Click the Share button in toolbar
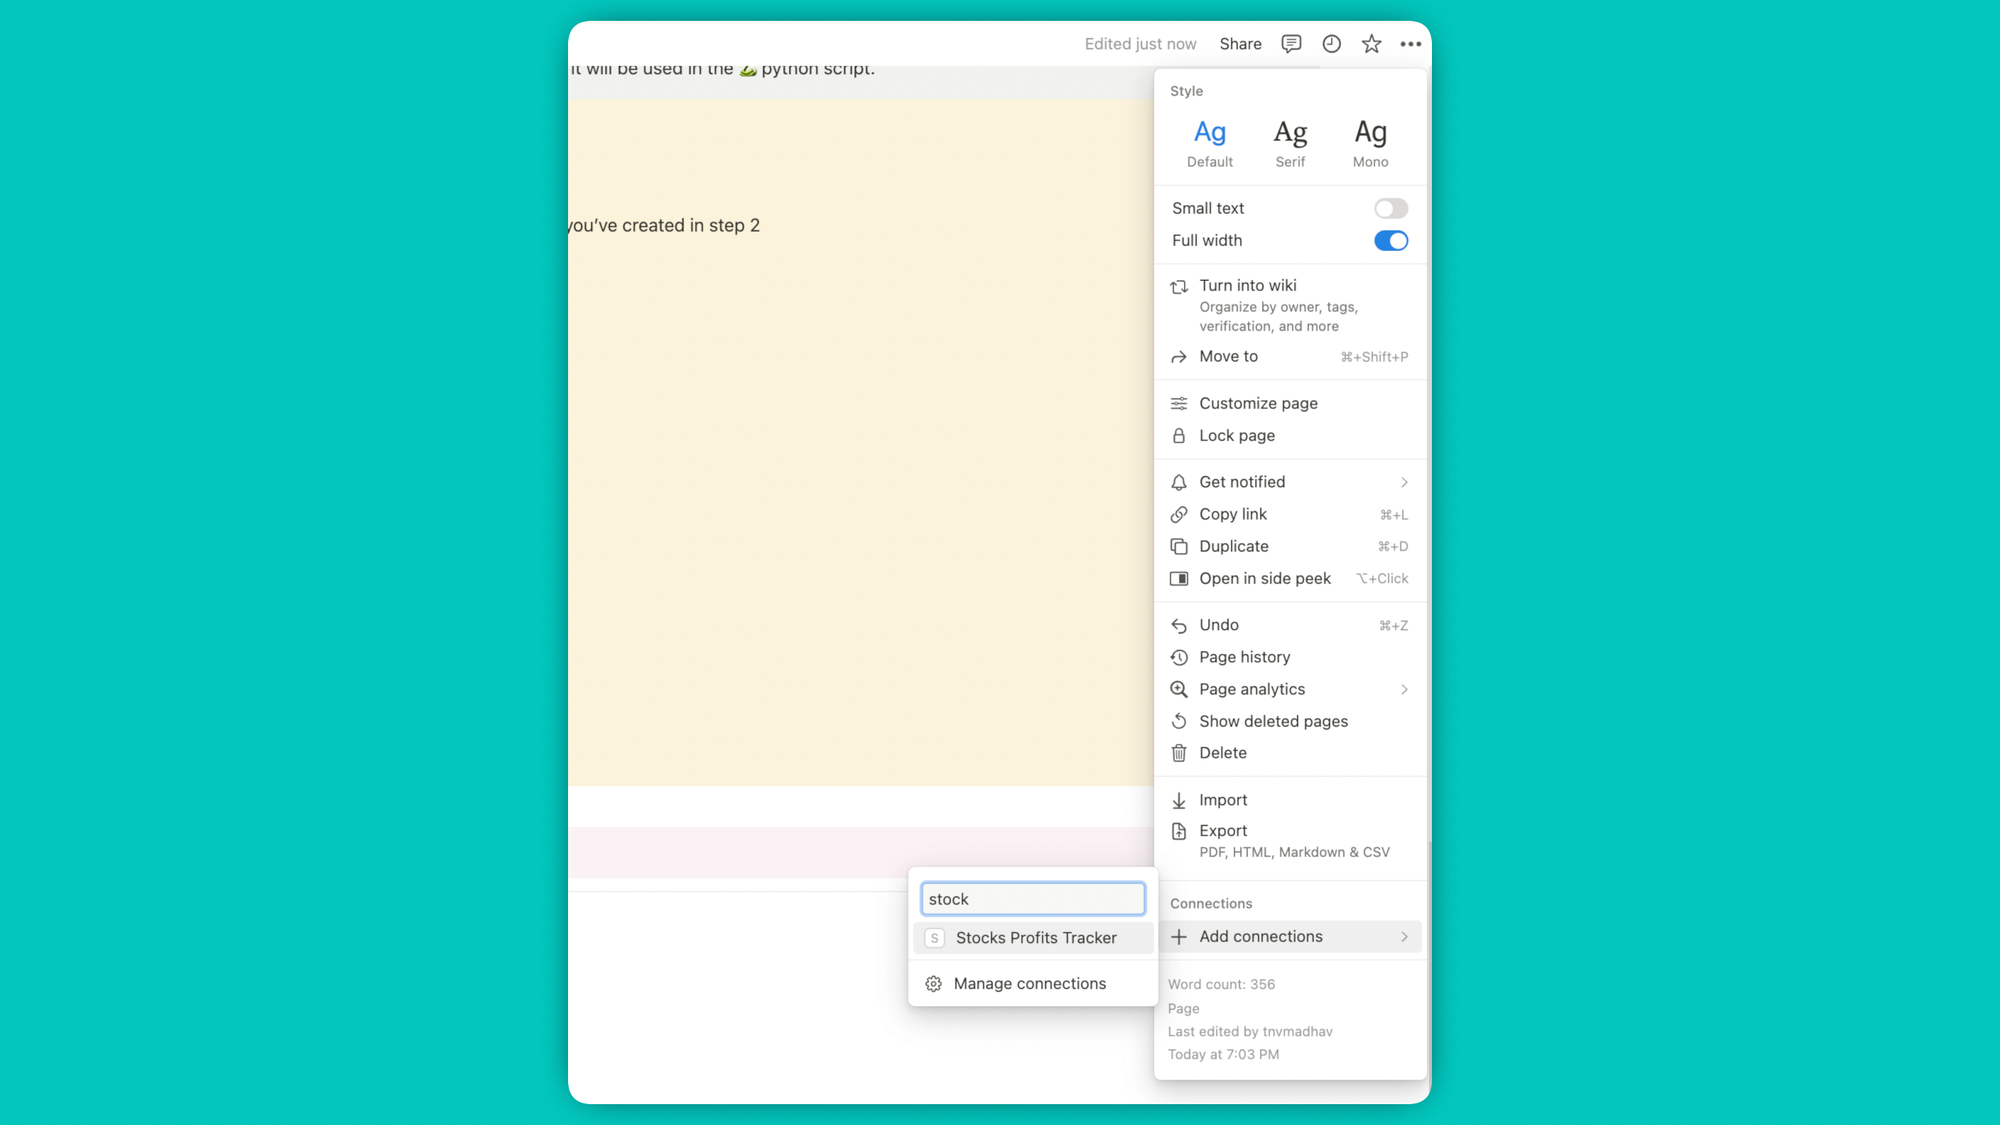Viewport: 2000px width, 1125px height. coord(1240,44)
